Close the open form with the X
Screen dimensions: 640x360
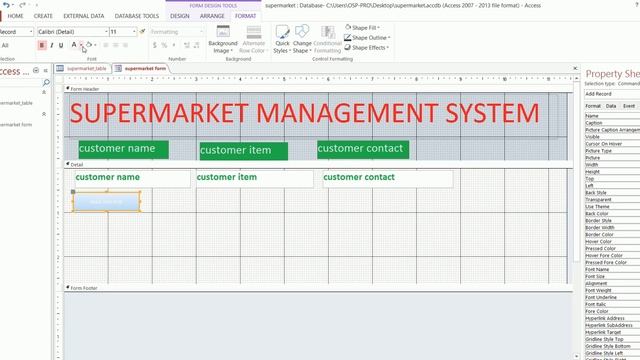(x=575, y=68)
